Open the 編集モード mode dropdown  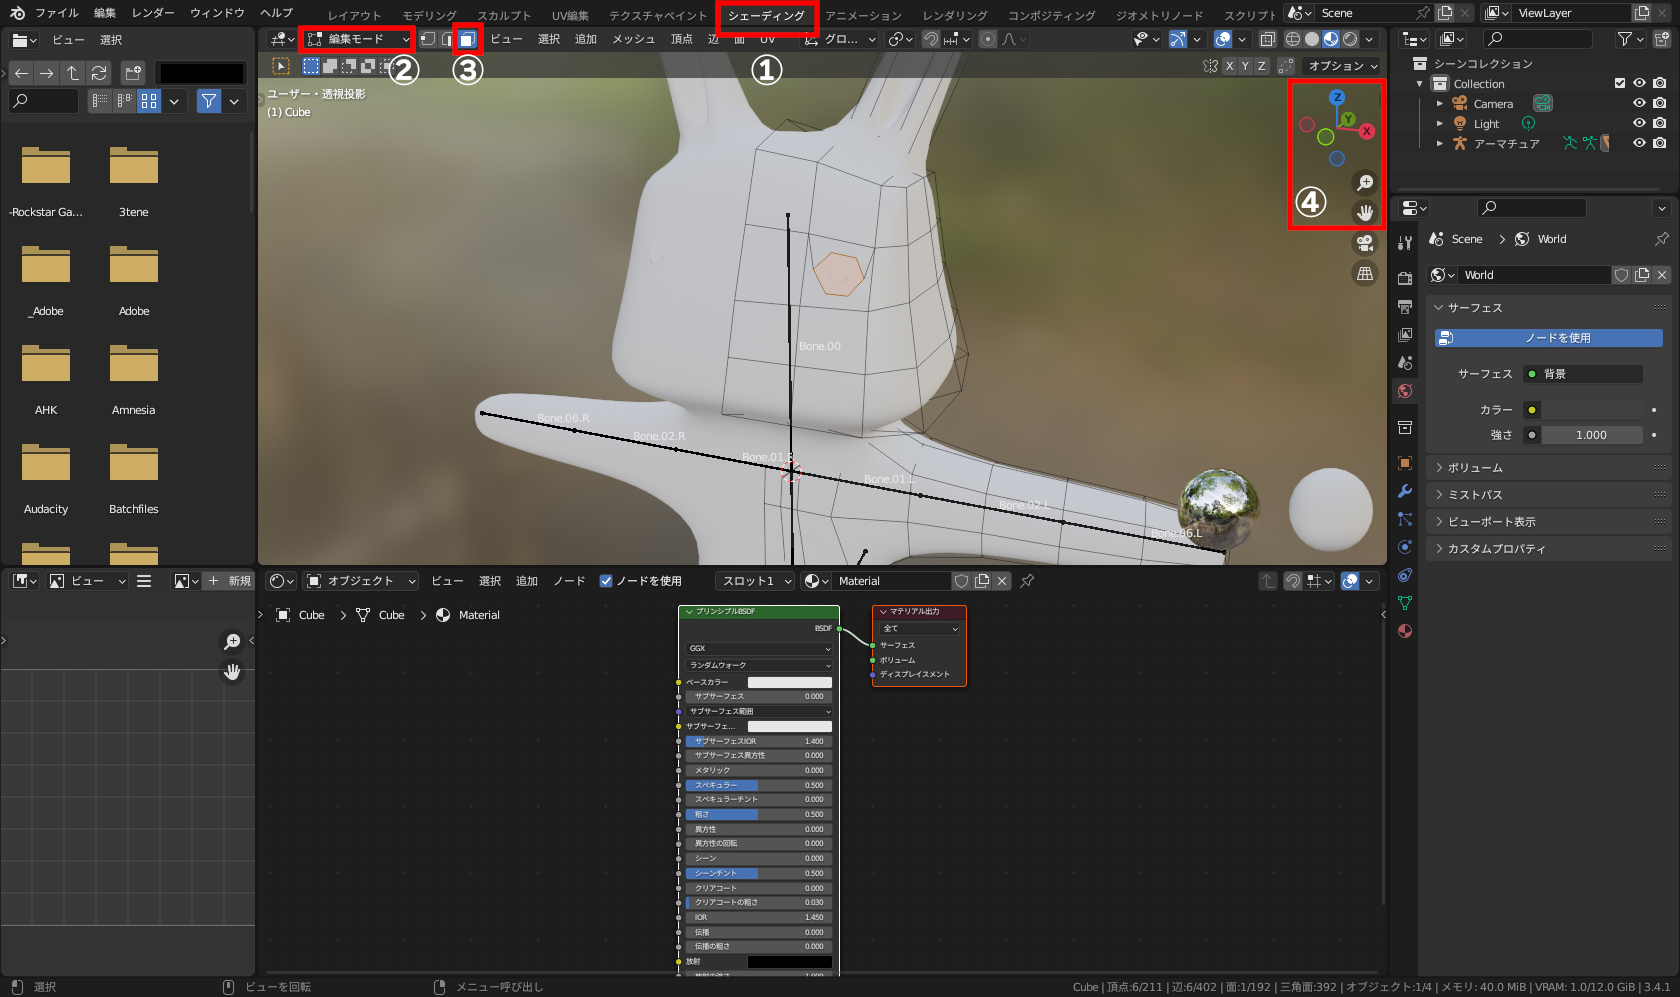click(x=359, y=39)
